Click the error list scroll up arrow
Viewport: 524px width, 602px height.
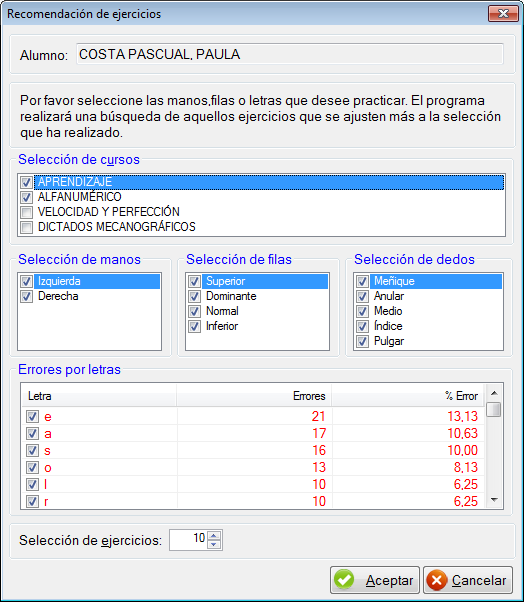click(494, 393)
